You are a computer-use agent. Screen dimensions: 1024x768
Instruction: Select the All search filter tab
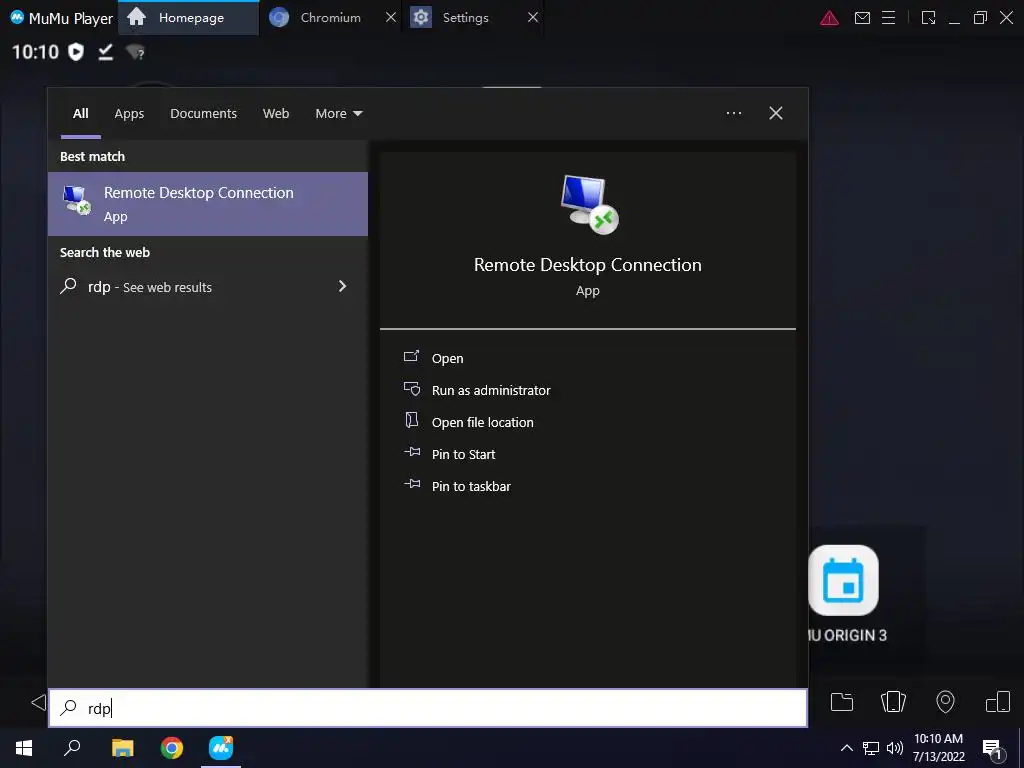pos(81,114)
